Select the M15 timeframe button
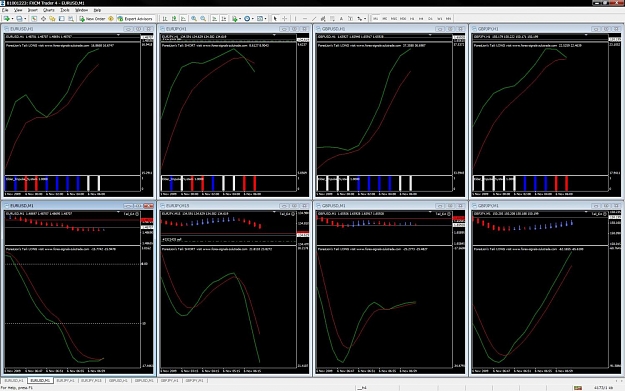This screenshot has height=391, width=625. [394, 18]
